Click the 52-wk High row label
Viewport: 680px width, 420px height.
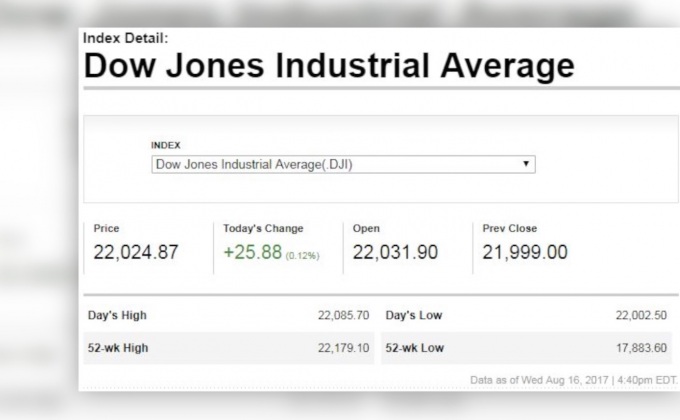[x=121, y=348]
